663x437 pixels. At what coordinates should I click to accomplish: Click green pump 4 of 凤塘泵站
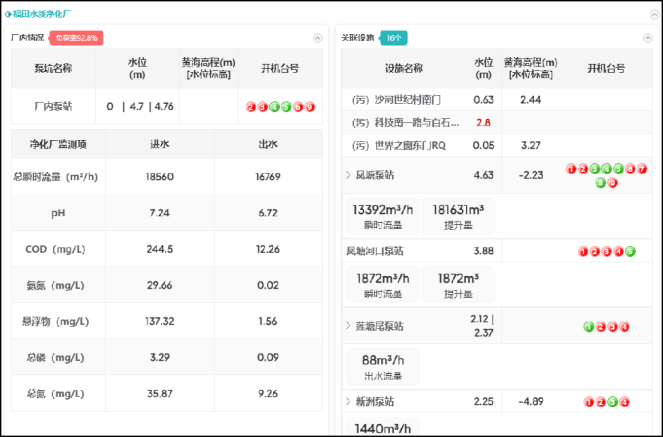point(607,169)
